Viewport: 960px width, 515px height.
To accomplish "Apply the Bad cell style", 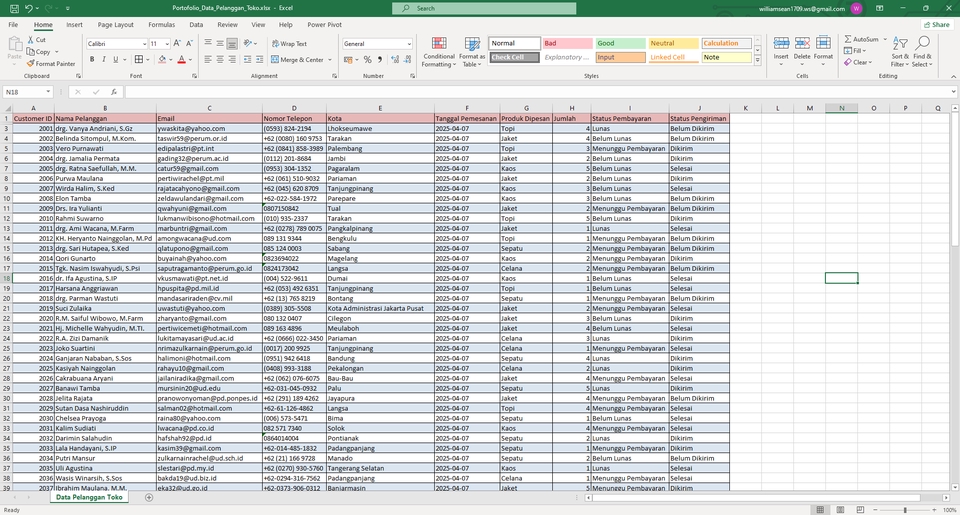I will pyautogui.click(x=568, y=43).
